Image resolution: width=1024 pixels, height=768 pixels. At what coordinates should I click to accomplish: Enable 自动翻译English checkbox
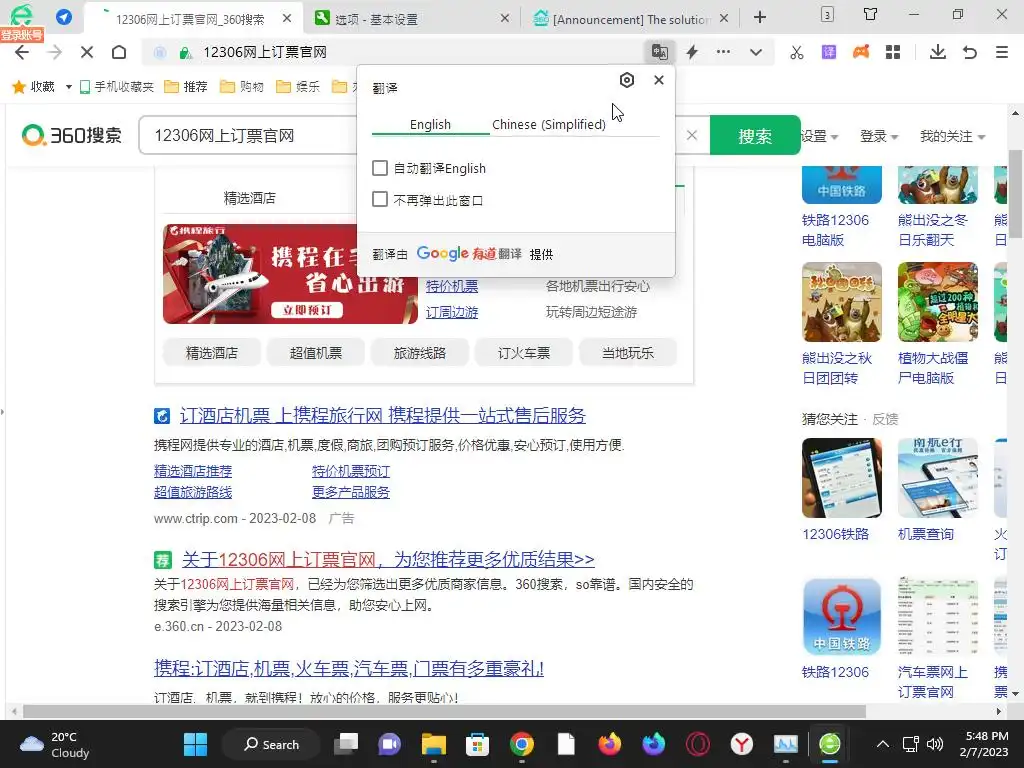pos(379,168)
